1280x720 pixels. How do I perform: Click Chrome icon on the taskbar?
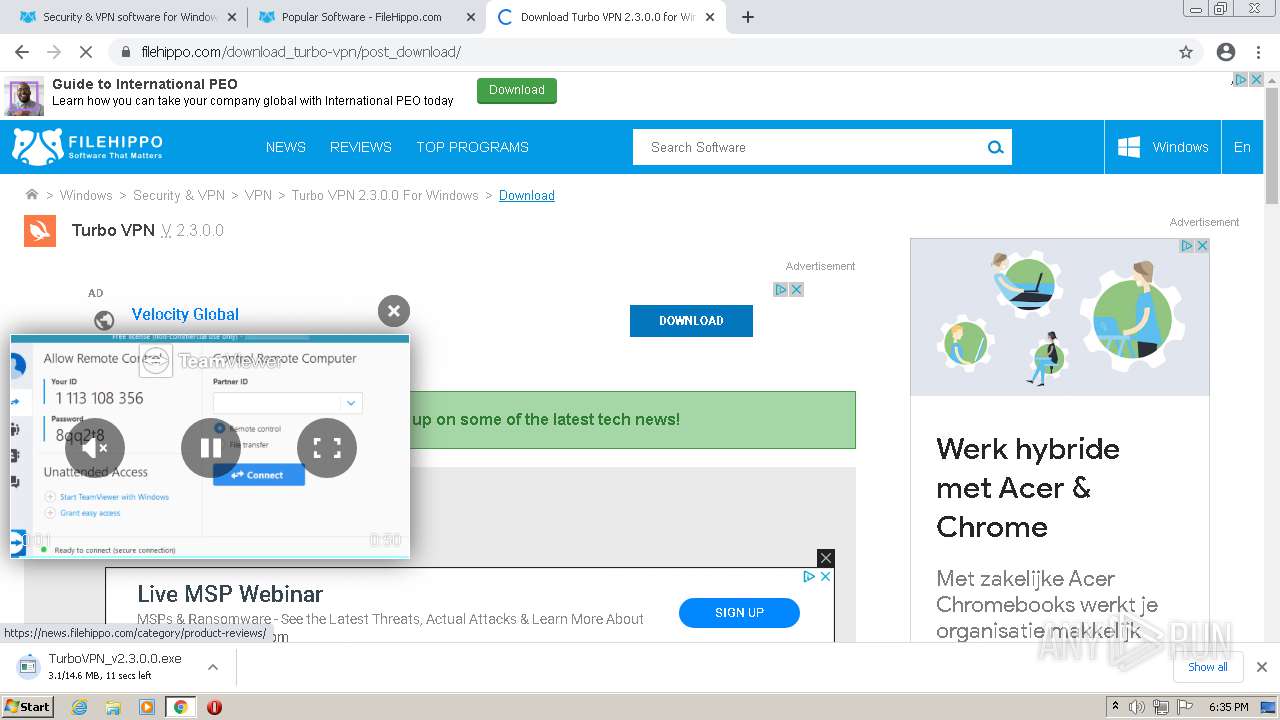180,707
